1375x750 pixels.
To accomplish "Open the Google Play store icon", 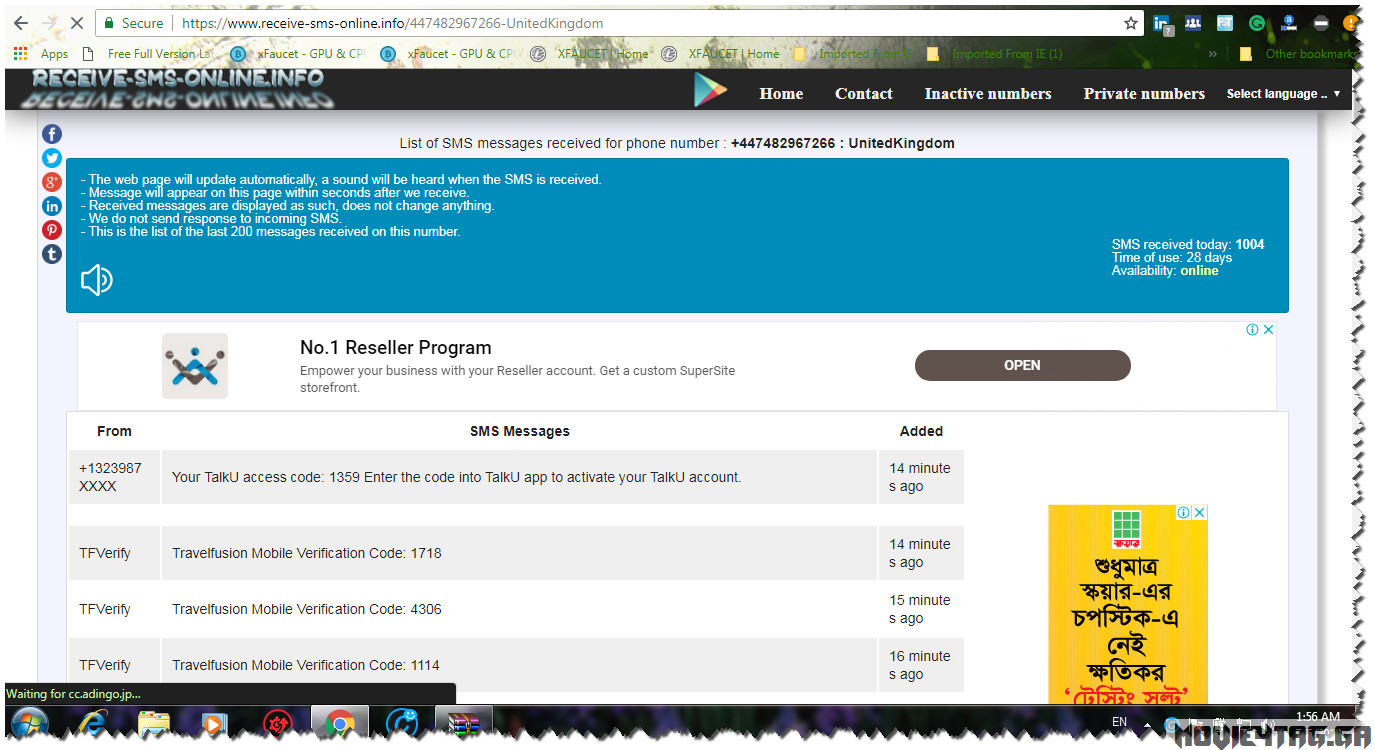I will coord(710,91).
